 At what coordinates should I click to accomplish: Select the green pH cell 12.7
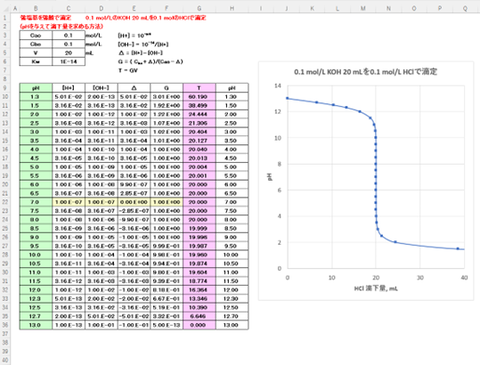(x=36, y=316)
